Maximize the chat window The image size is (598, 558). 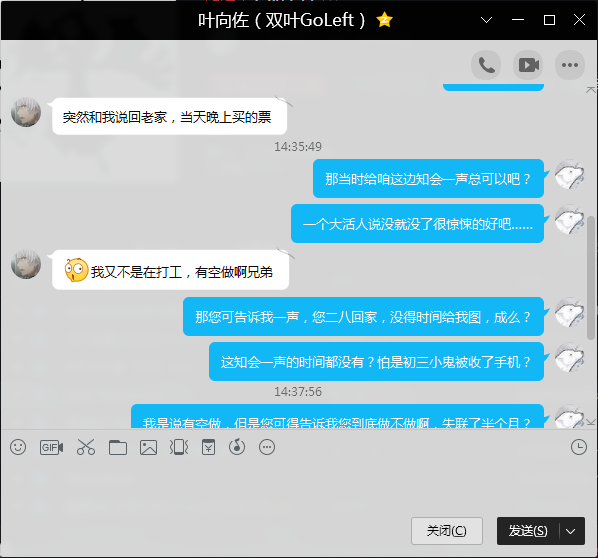tap(549, 20)
